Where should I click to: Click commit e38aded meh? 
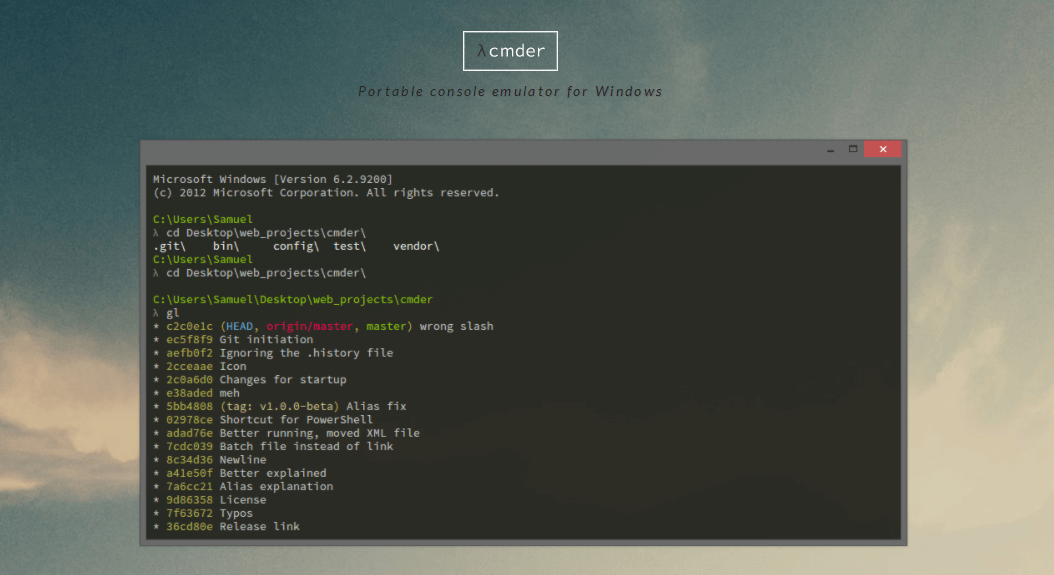point(196,393)
